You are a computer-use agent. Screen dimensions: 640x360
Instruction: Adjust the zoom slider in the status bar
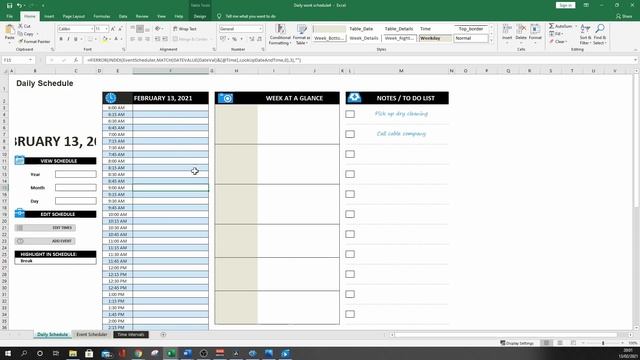[603, 343]
